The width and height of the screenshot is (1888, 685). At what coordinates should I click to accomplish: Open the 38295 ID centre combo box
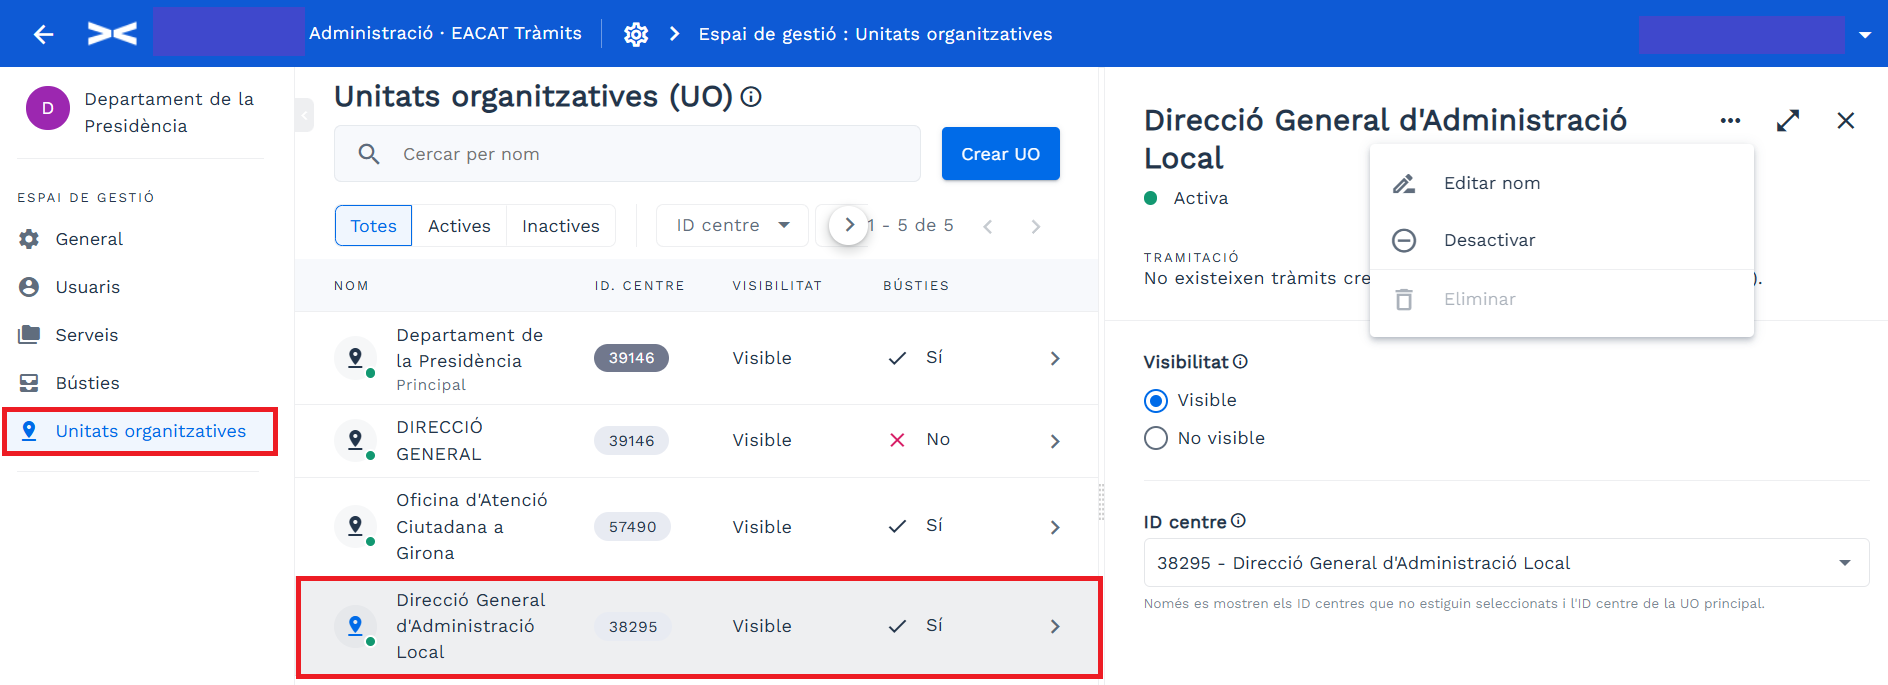coord(1506,563)
